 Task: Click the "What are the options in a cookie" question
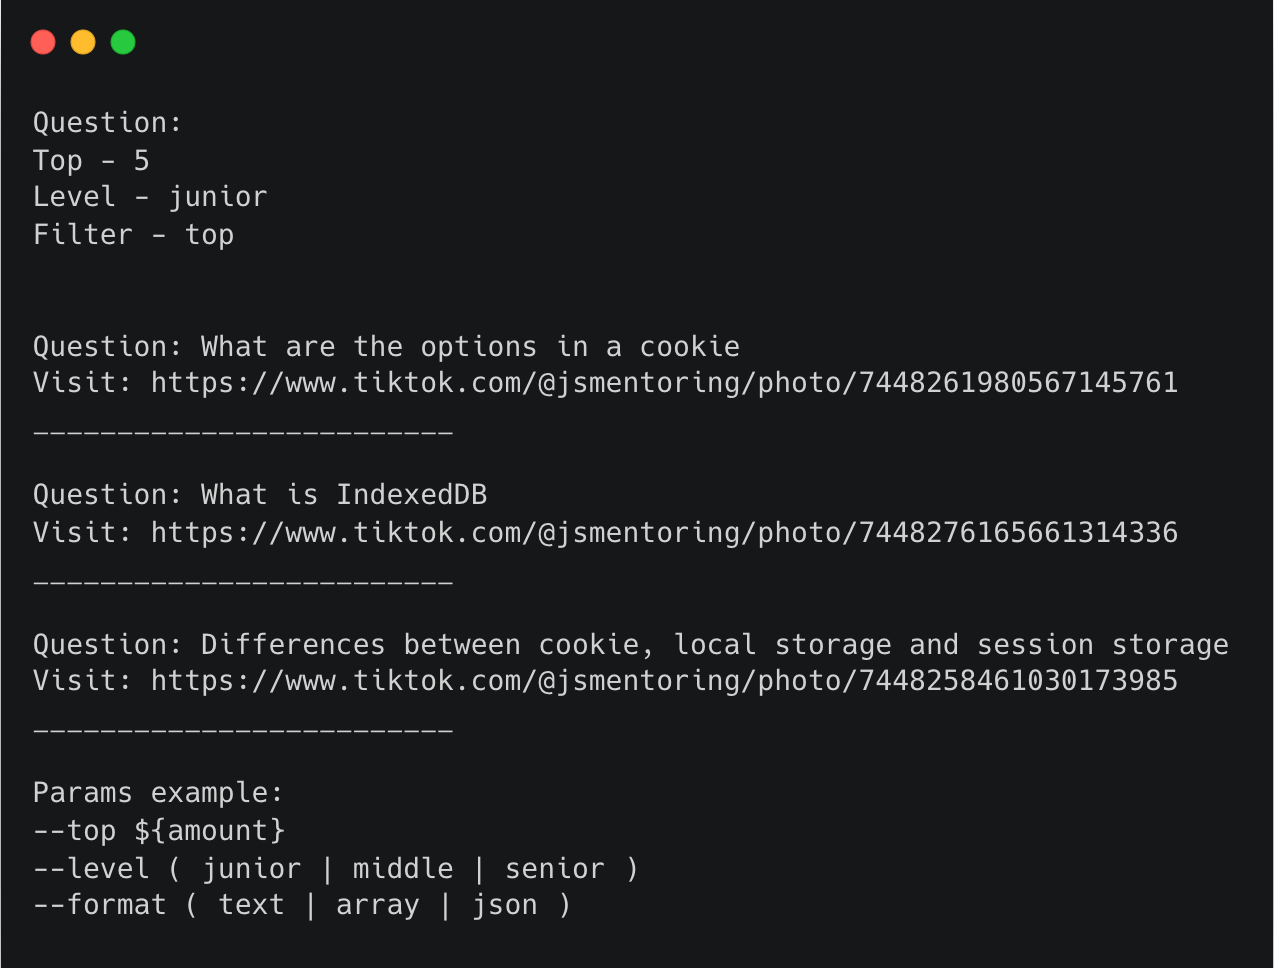click(470, 347)
